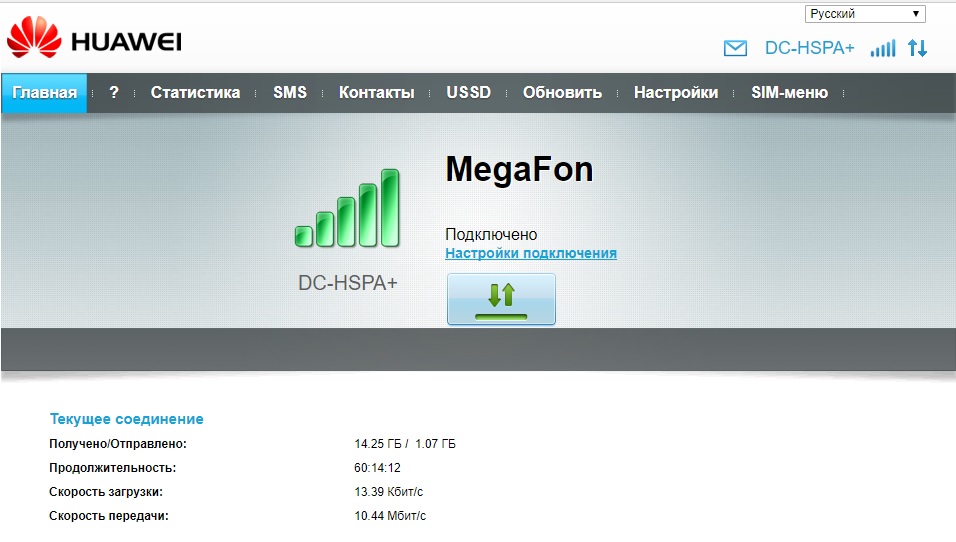
Task: Click the 14.25 ГБ / 1.07 ГБ value
Action: [405, 444]
